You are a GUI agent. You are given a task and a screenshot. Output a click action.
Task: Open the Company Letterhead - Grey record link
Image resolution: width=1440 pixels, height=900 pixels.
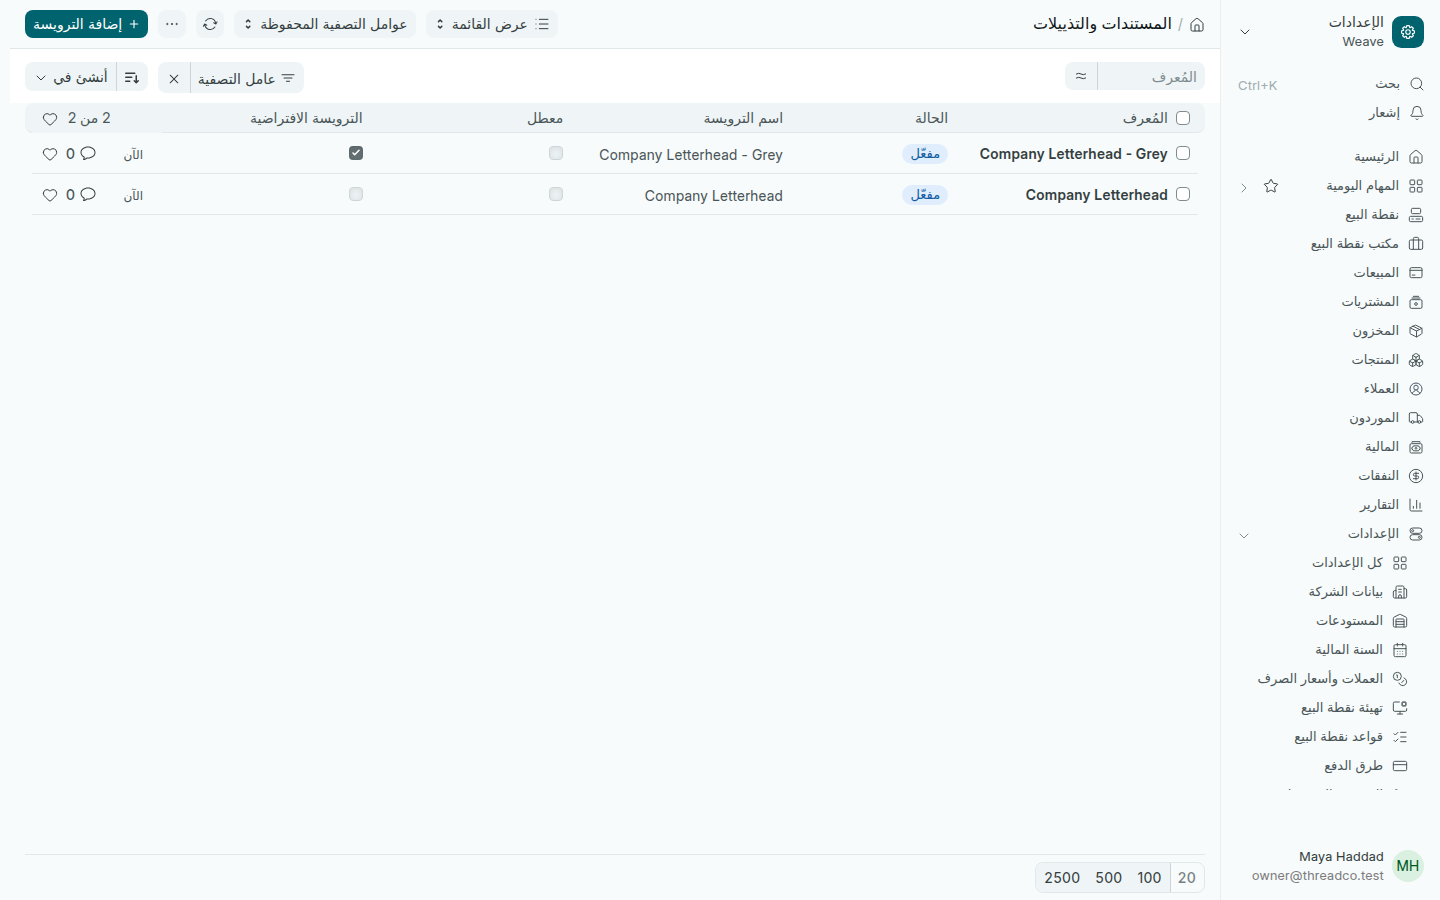coord(1073,154)
